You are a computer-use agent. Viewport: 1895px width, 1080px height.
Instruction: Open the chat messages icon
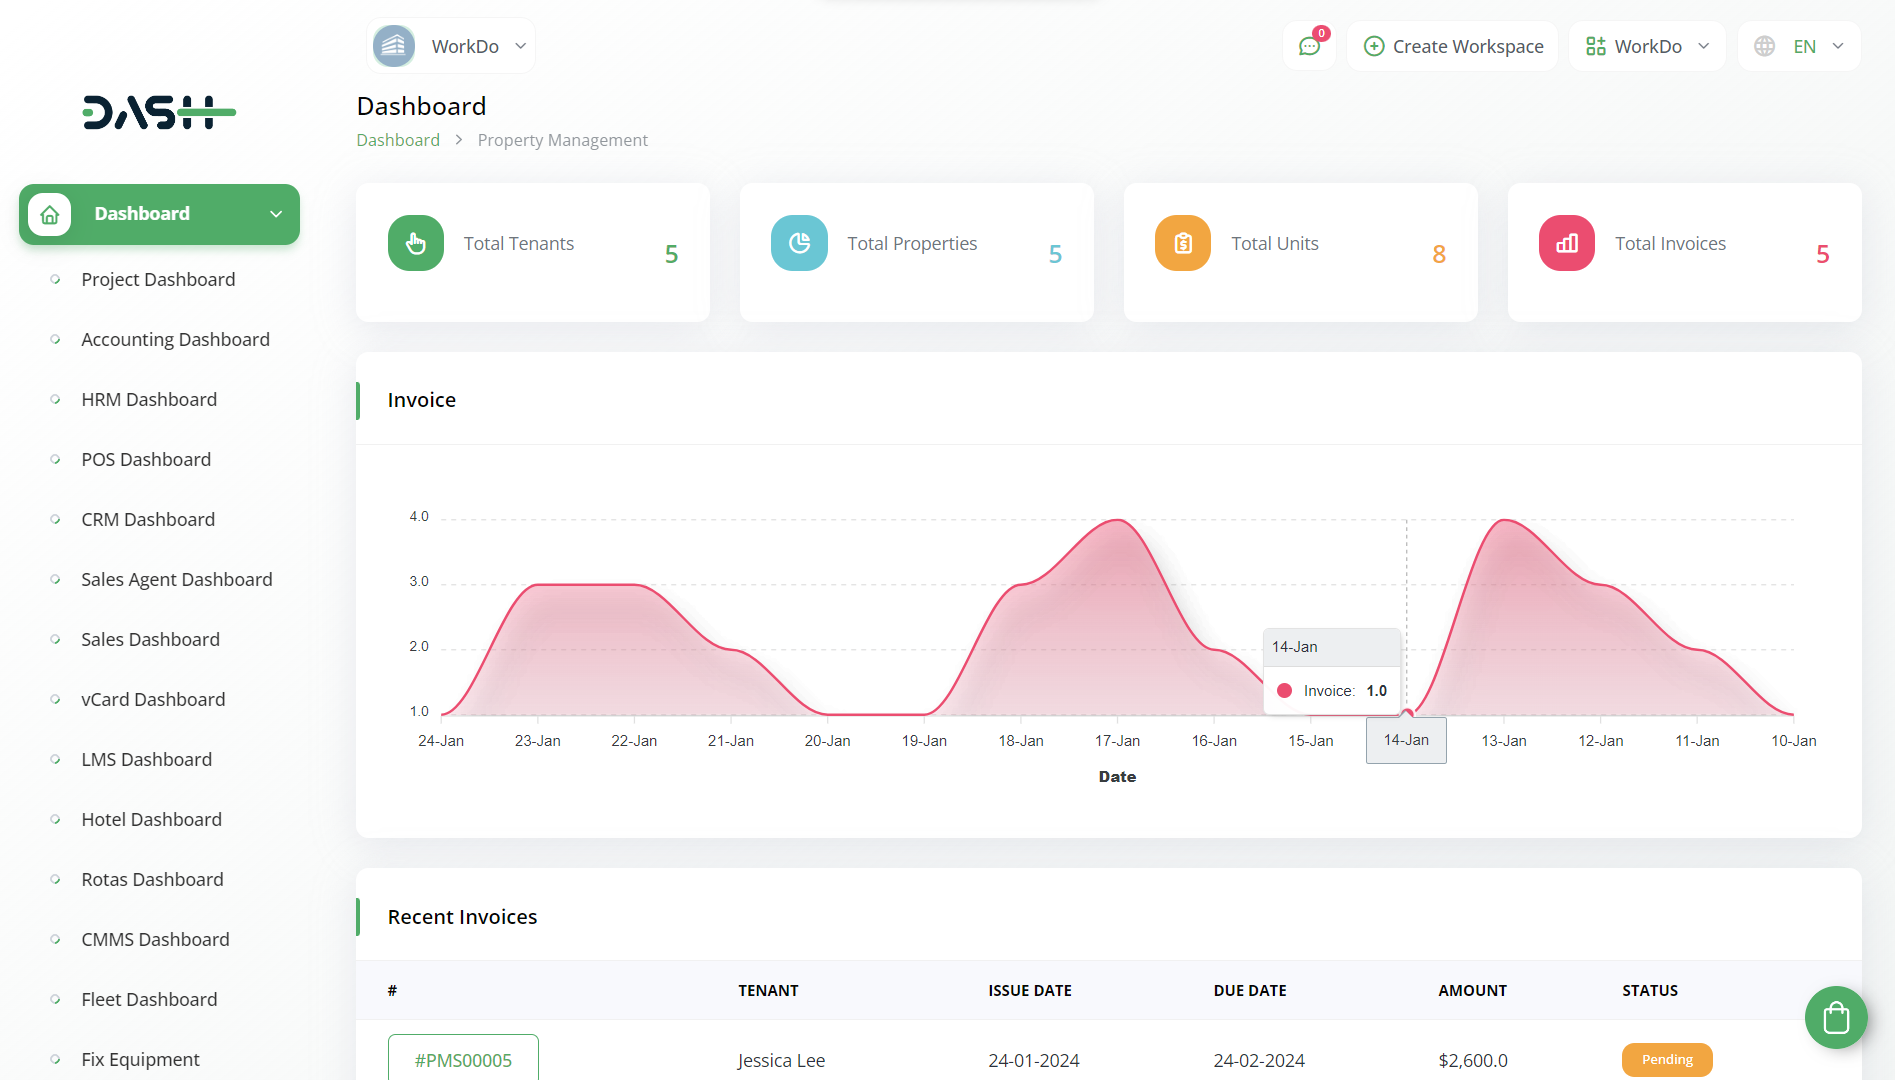click(1309, 46)
